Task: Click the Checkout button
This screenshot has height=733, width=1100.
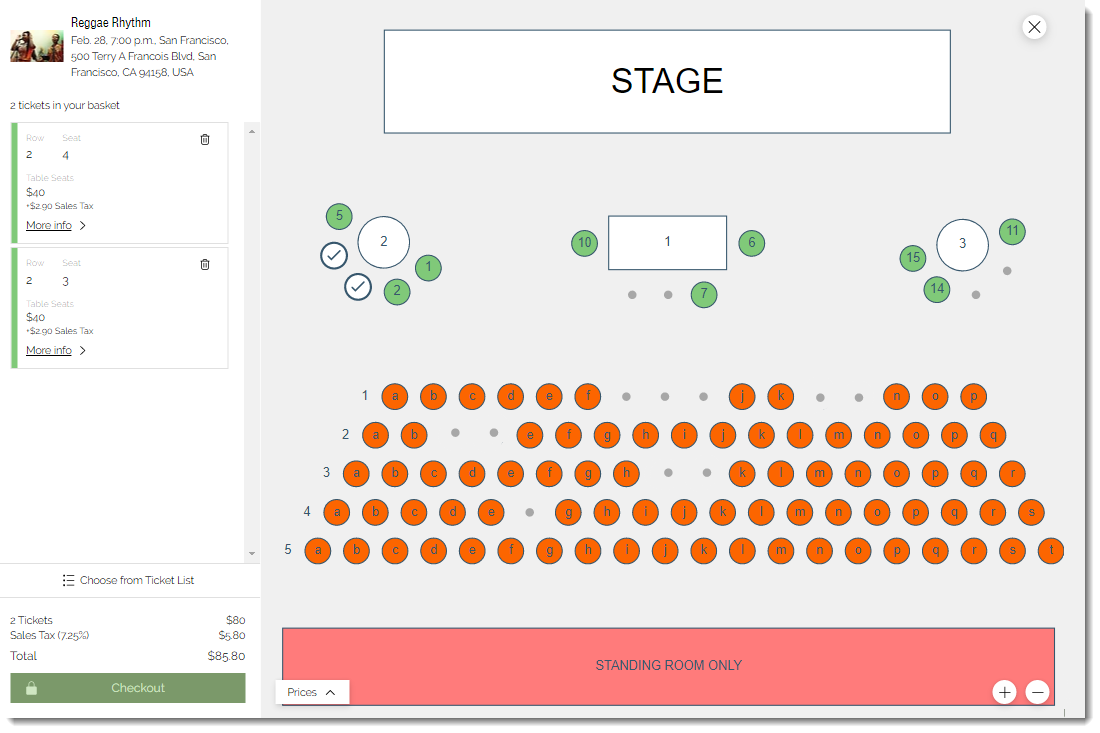Action: pyautogui.click(x=128, y=688)
